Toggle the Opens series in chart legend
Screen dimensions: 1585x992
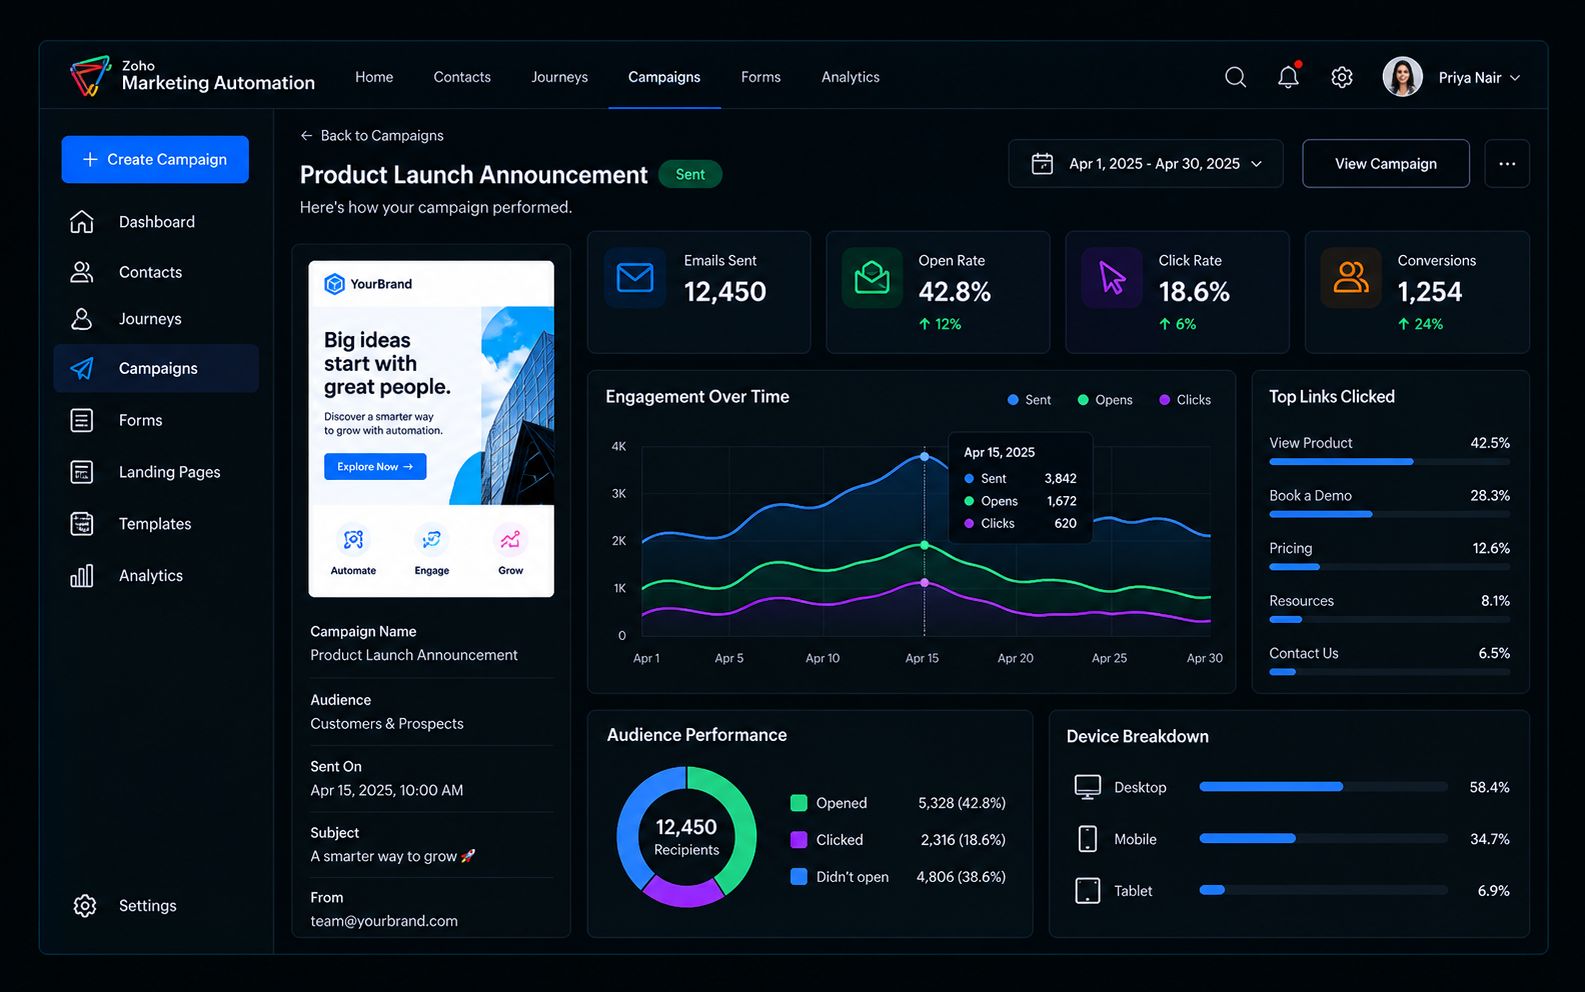tap(1105, 400)
